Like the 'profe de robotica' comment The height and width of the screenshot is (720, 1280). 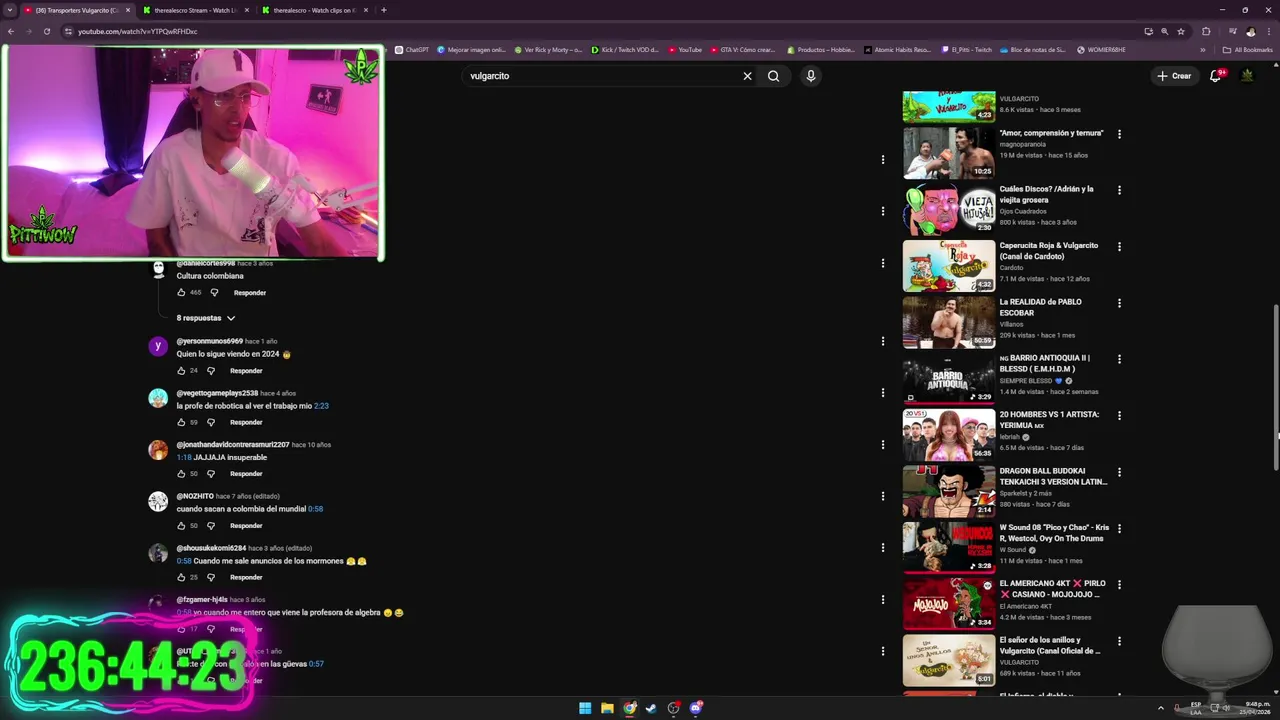(181, 422)
